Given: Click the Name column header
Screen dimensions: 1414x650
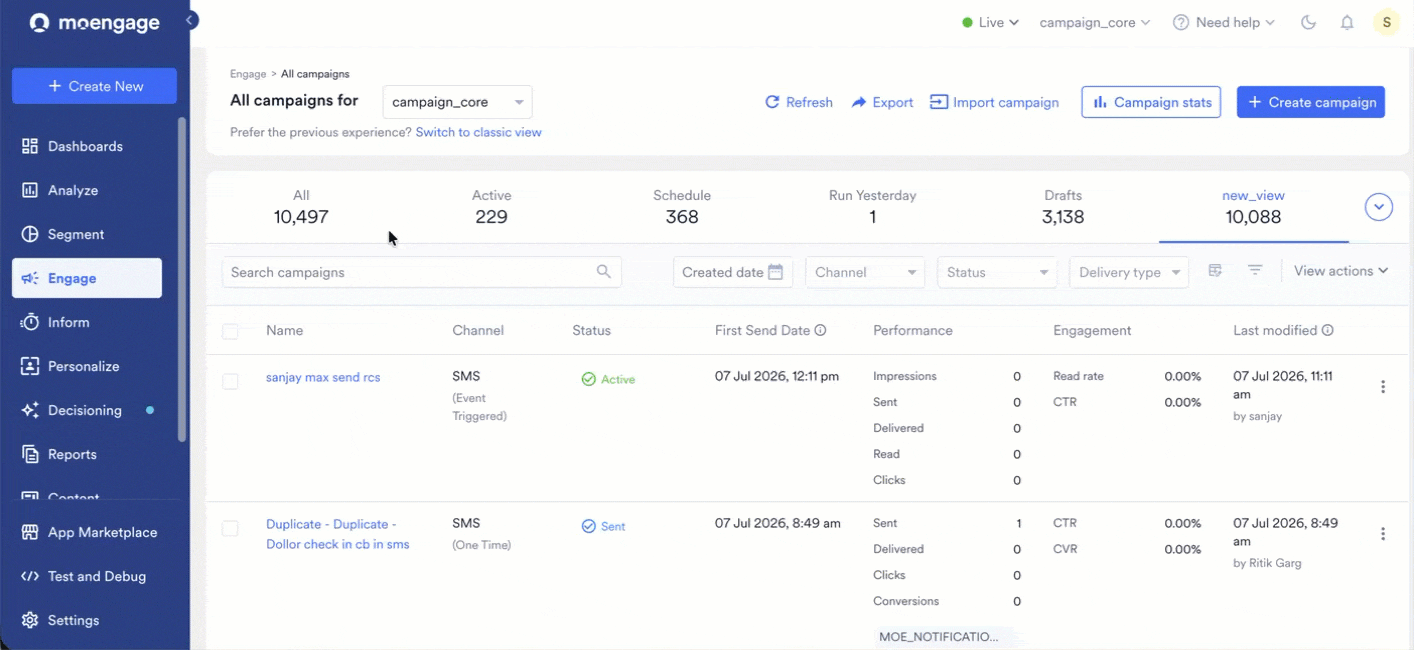Looking at the screenshot, I should point(284,330).
